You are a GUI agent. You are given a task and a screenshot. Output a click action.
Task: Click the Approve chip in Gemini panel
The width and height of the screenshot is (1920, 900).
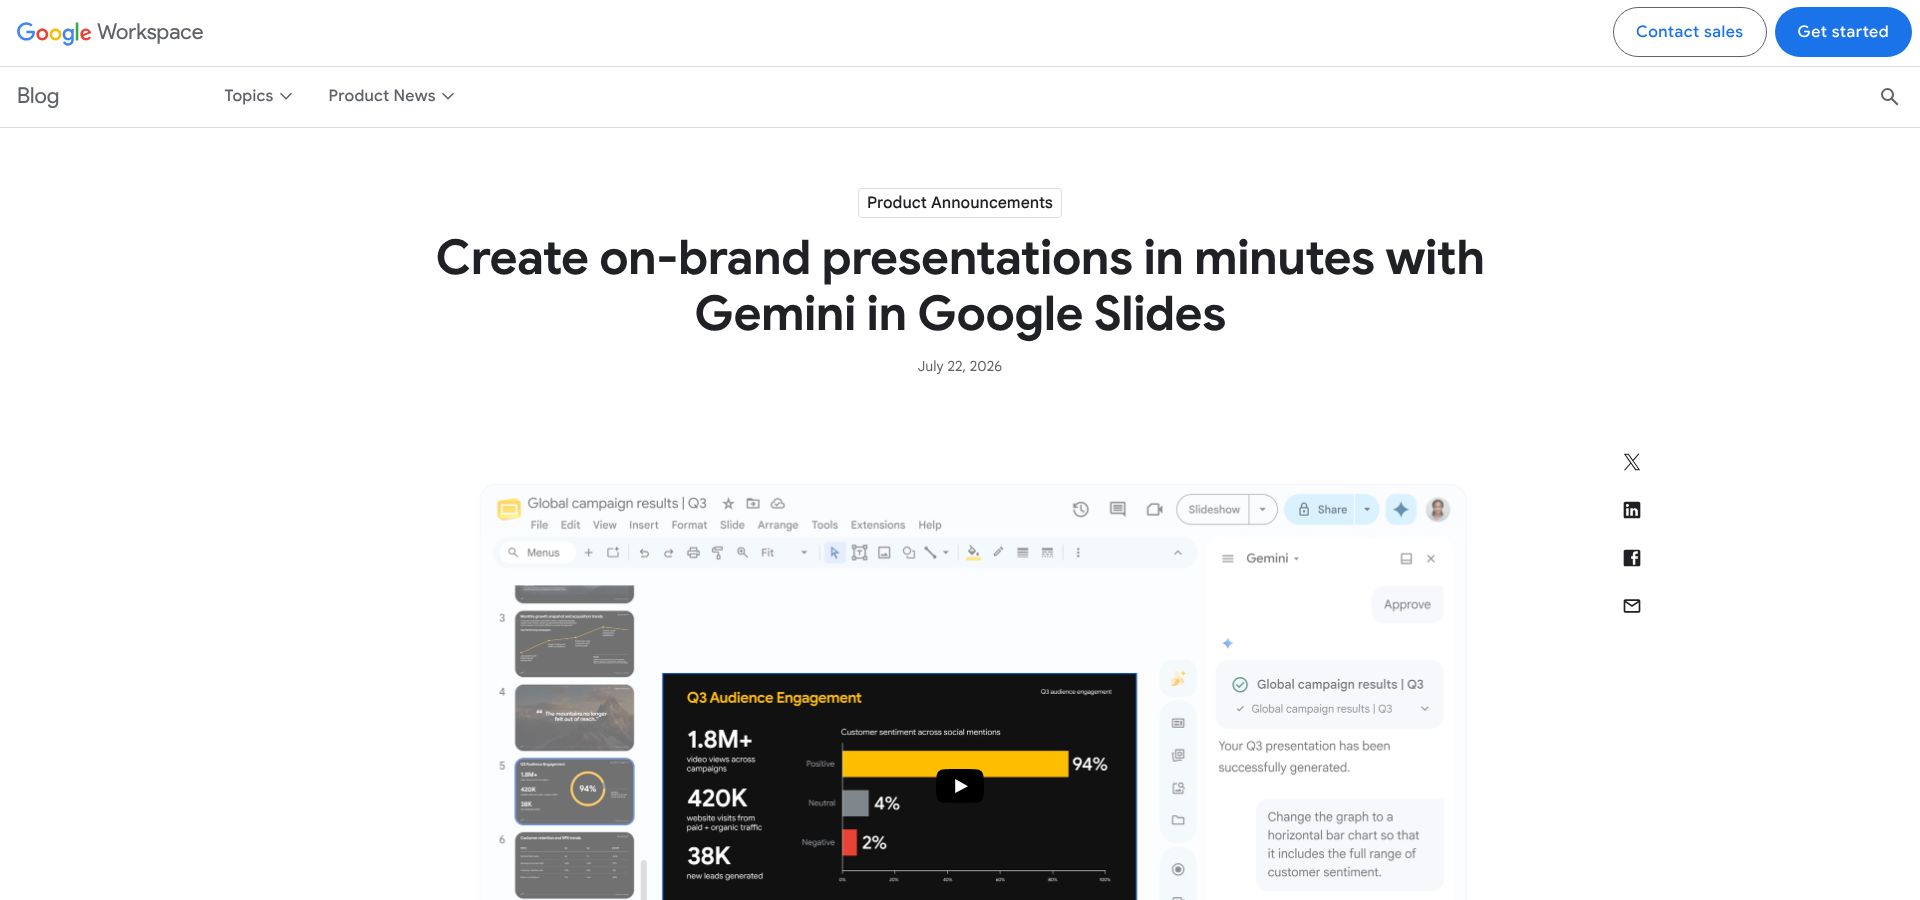(1407, 605)
